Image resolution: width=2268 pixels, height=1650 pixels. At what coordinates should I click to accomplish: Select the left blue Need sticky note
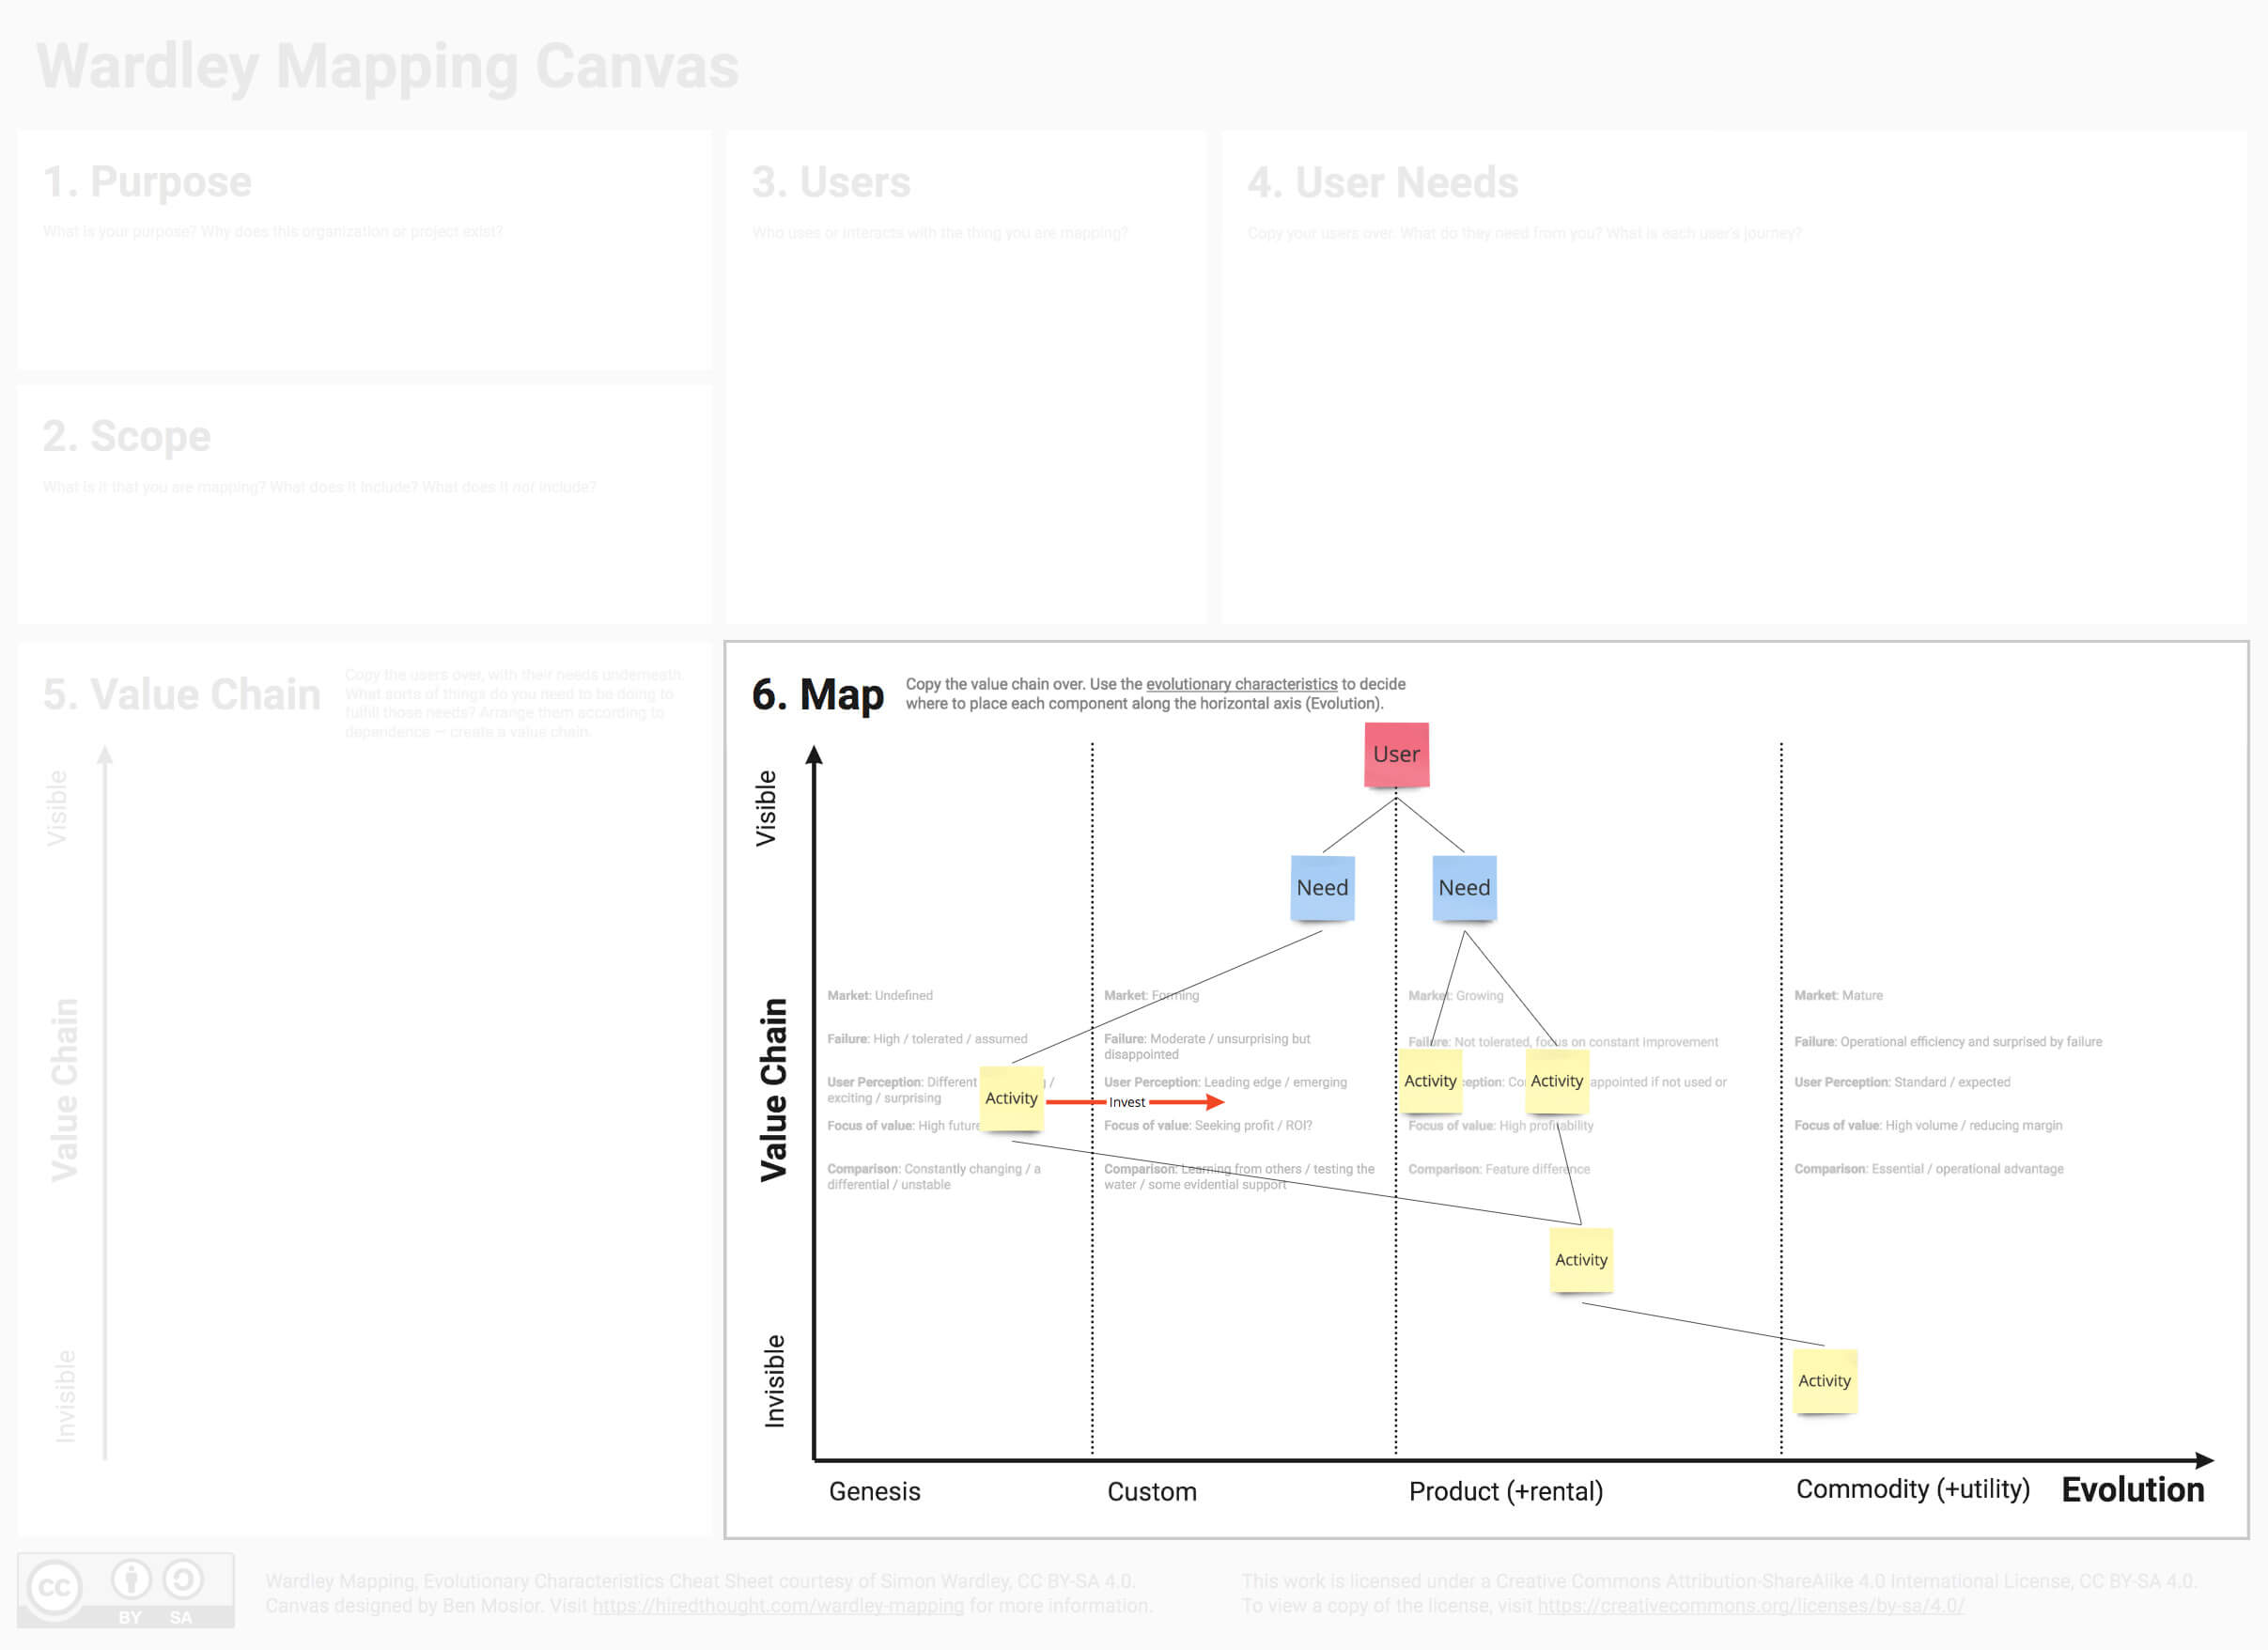point(1322,888)
